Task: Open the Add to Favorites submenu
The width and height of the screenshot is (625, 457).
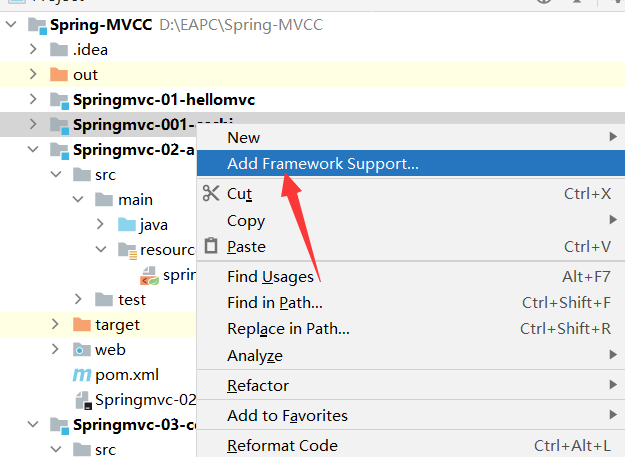Action: [411, 416]
